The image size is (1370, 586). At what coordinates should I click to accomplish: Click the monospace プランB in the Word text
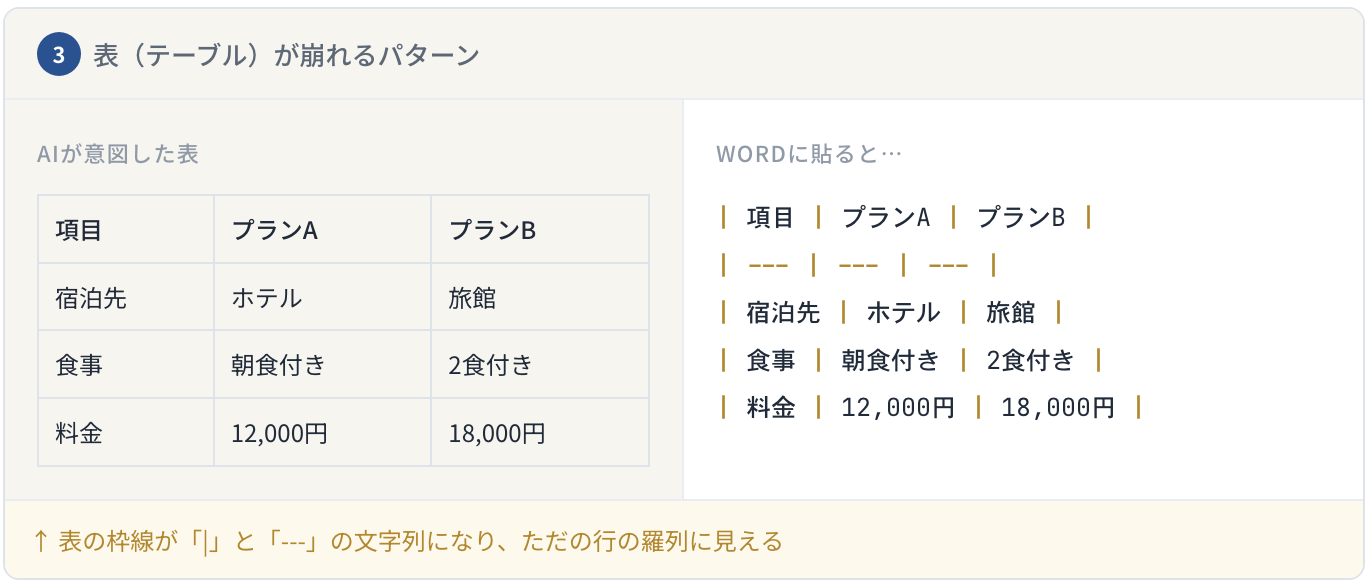pos(1020,217)
